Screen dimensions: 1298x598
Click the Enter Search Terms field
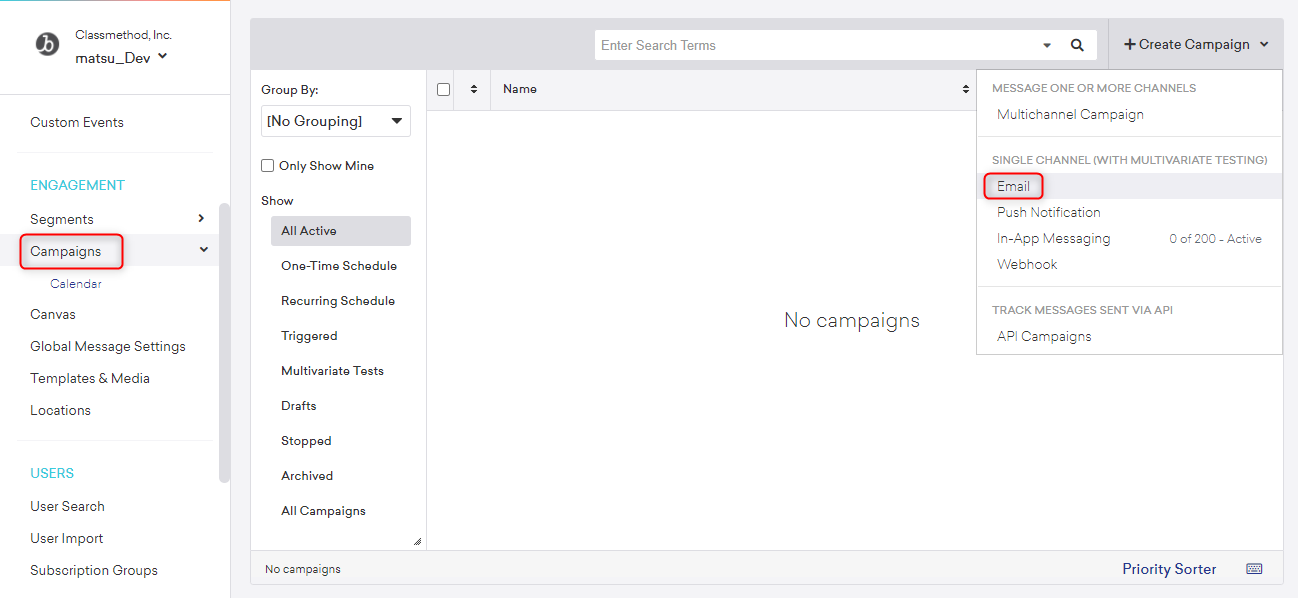coord(815,45)
